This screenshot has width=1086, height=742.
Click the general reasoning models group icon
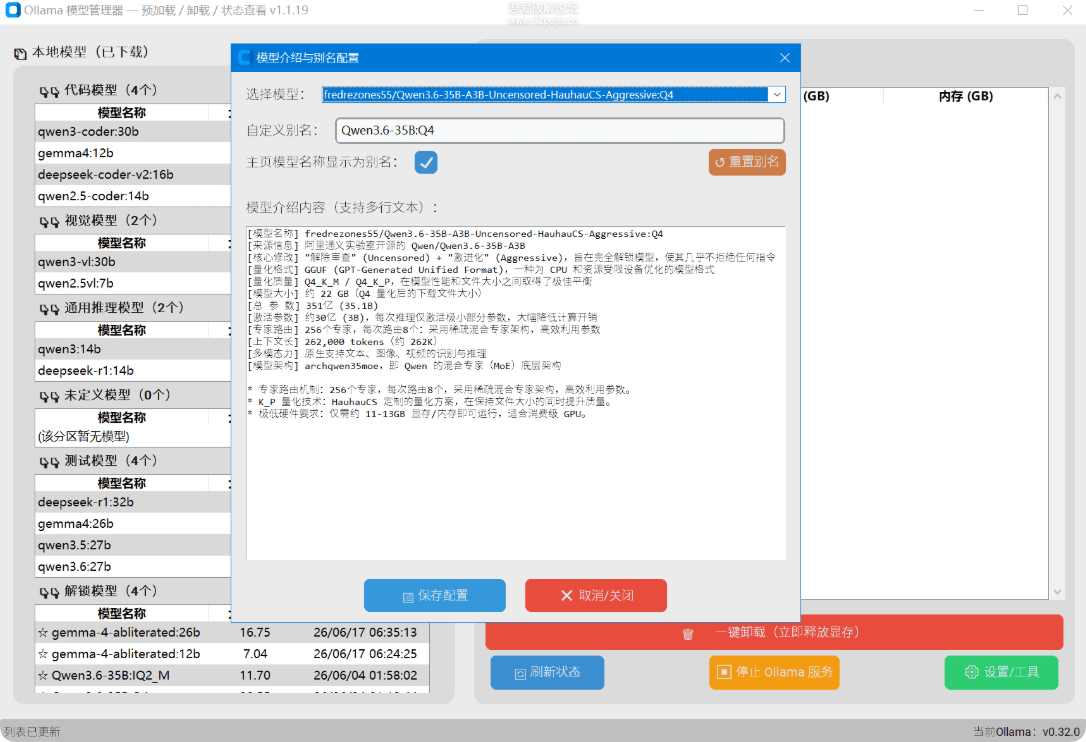[x=49, y=309]
